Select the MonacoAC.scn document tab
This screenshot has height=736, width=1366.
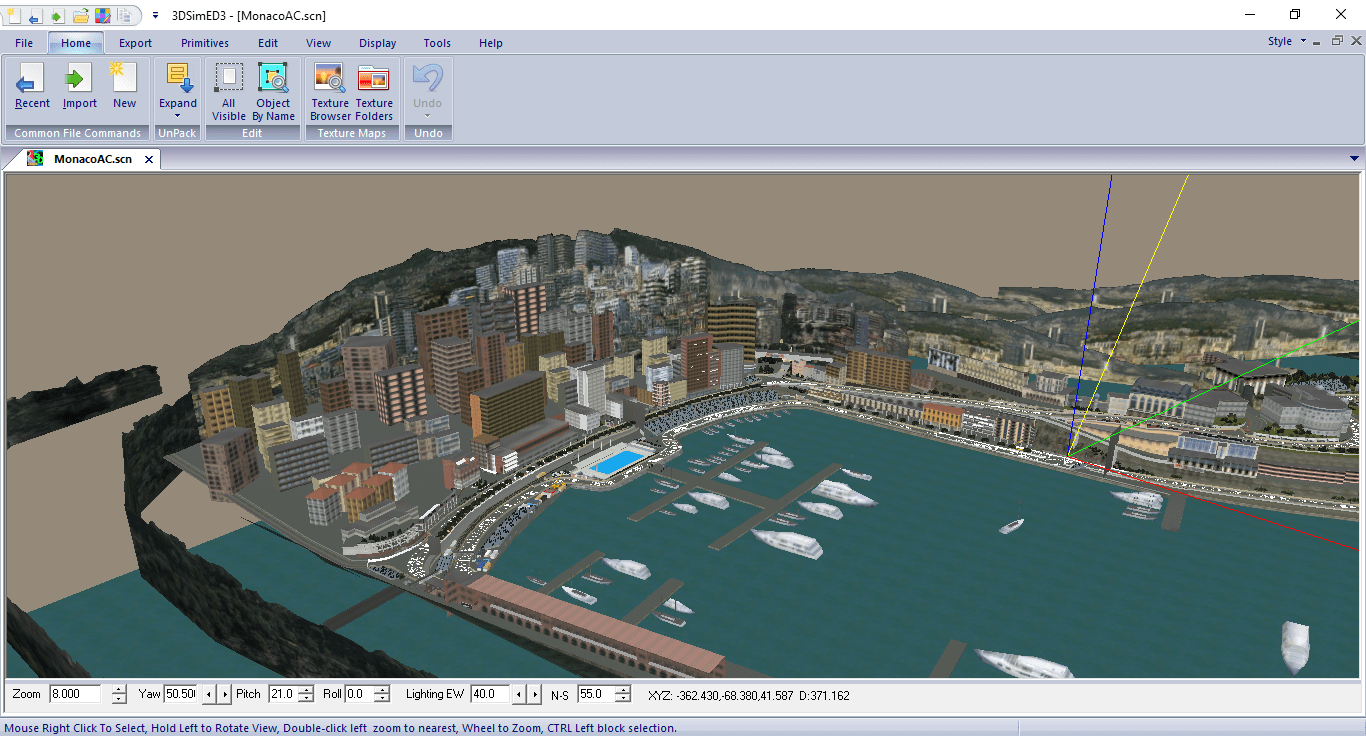click(92, 159)
